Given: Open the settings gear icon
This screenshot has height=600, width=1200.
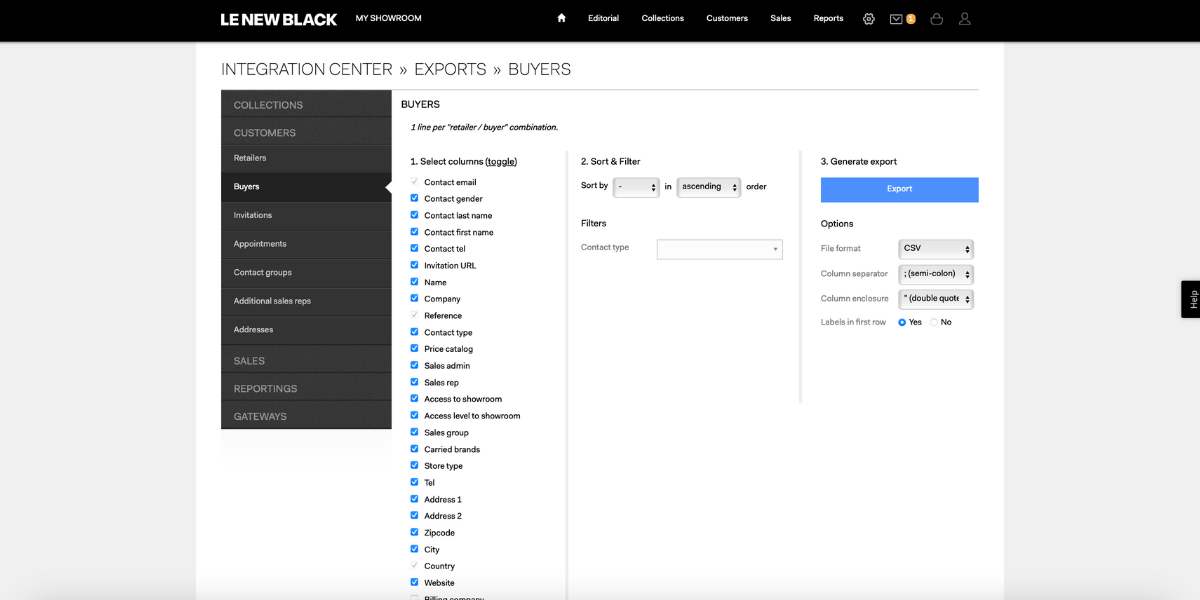Looking at the screenshot, I should pyautogui.click(x=868, y=18).
